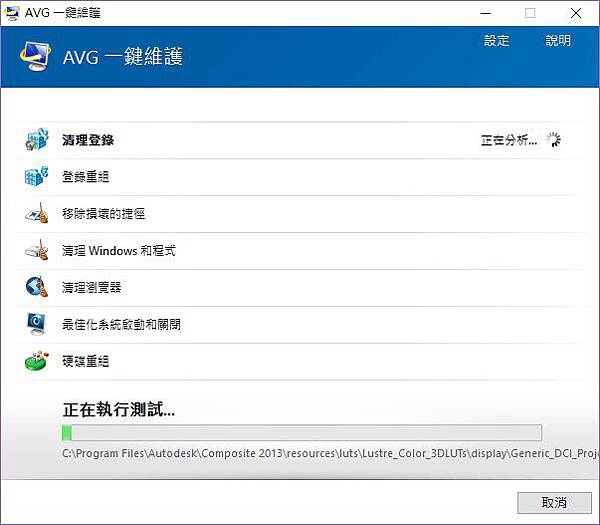Click the AVG logo in blue header

(x=36, y=56)
